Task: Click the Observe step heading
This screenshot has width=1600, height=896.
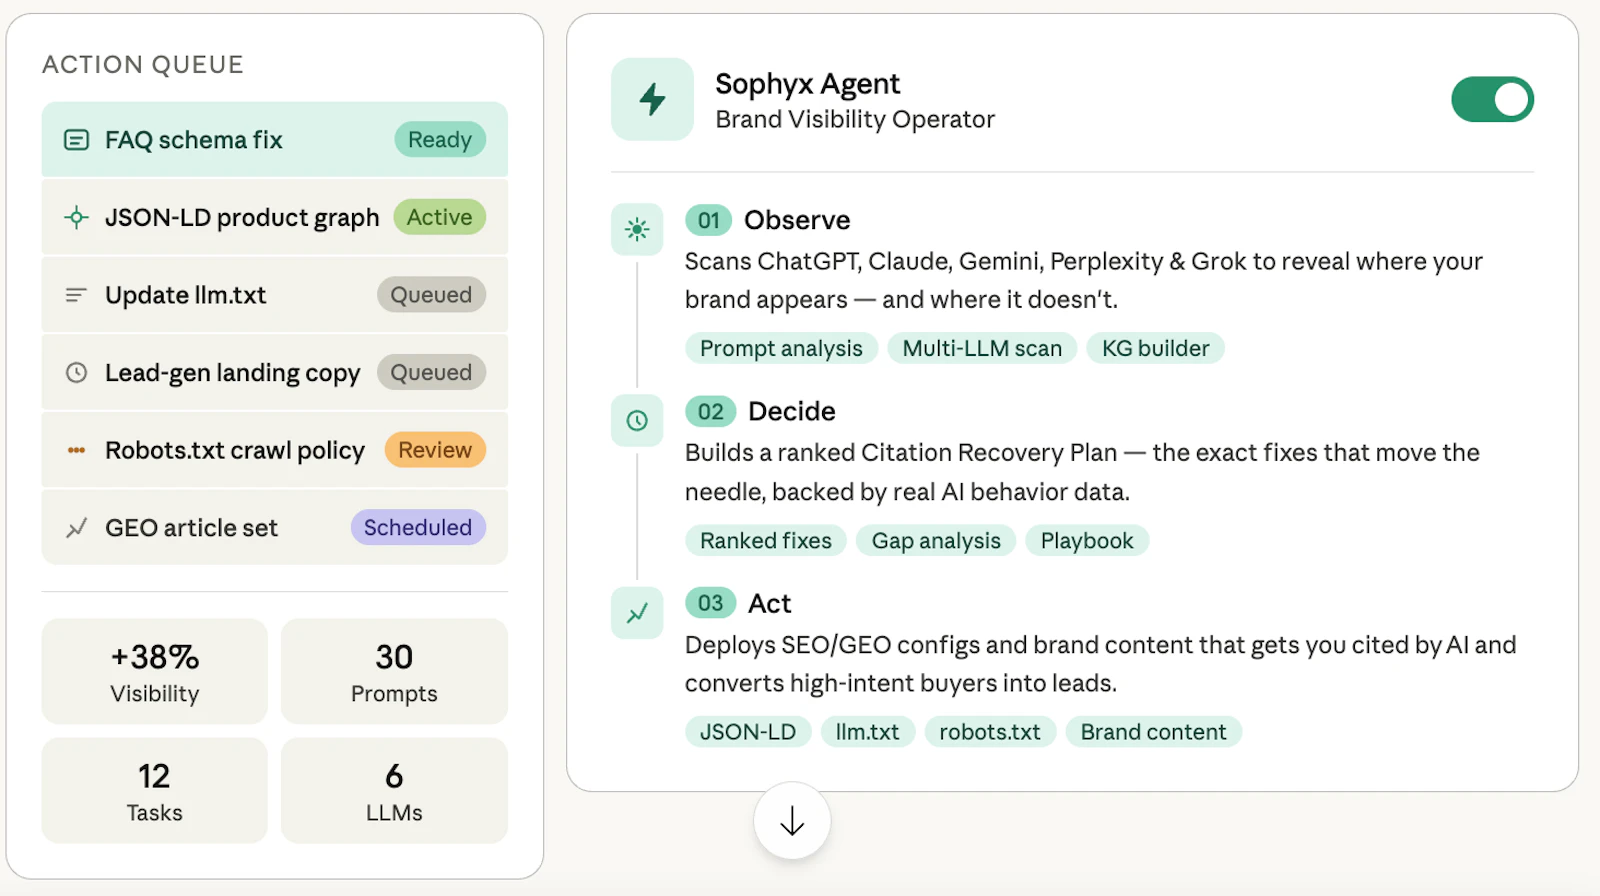Action: click(797, 220)
